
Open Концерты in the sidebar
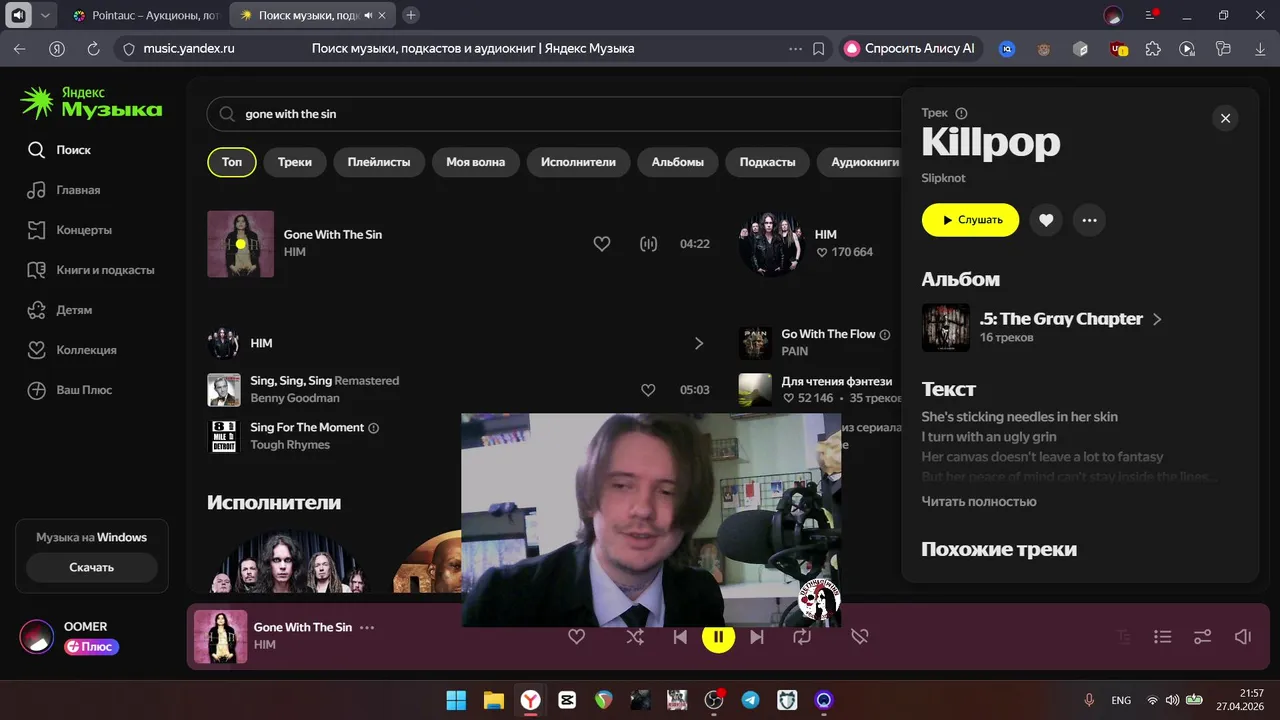point(70,230)
